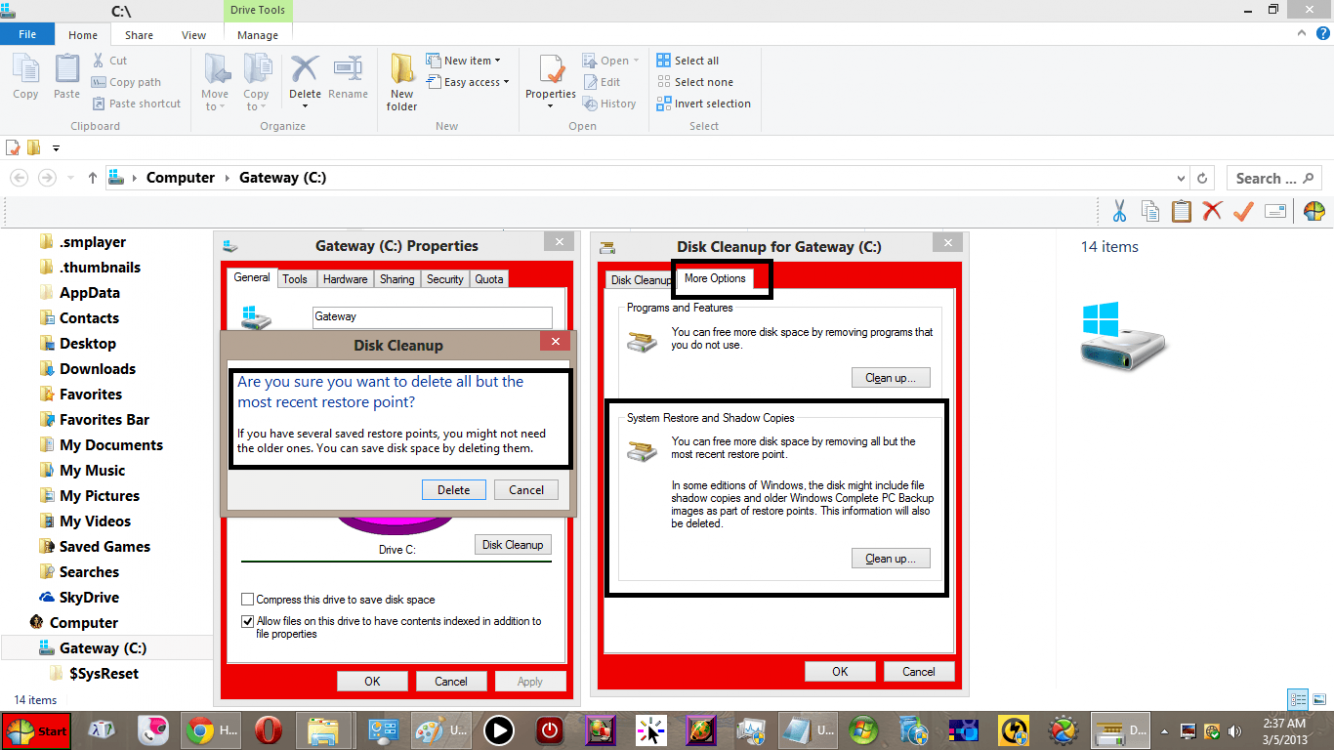Image resolution: width=1334 pixels, height=750 pixels.
Task: Click the colorful pie icon at toolbar end
Action: pos(1314,211)
